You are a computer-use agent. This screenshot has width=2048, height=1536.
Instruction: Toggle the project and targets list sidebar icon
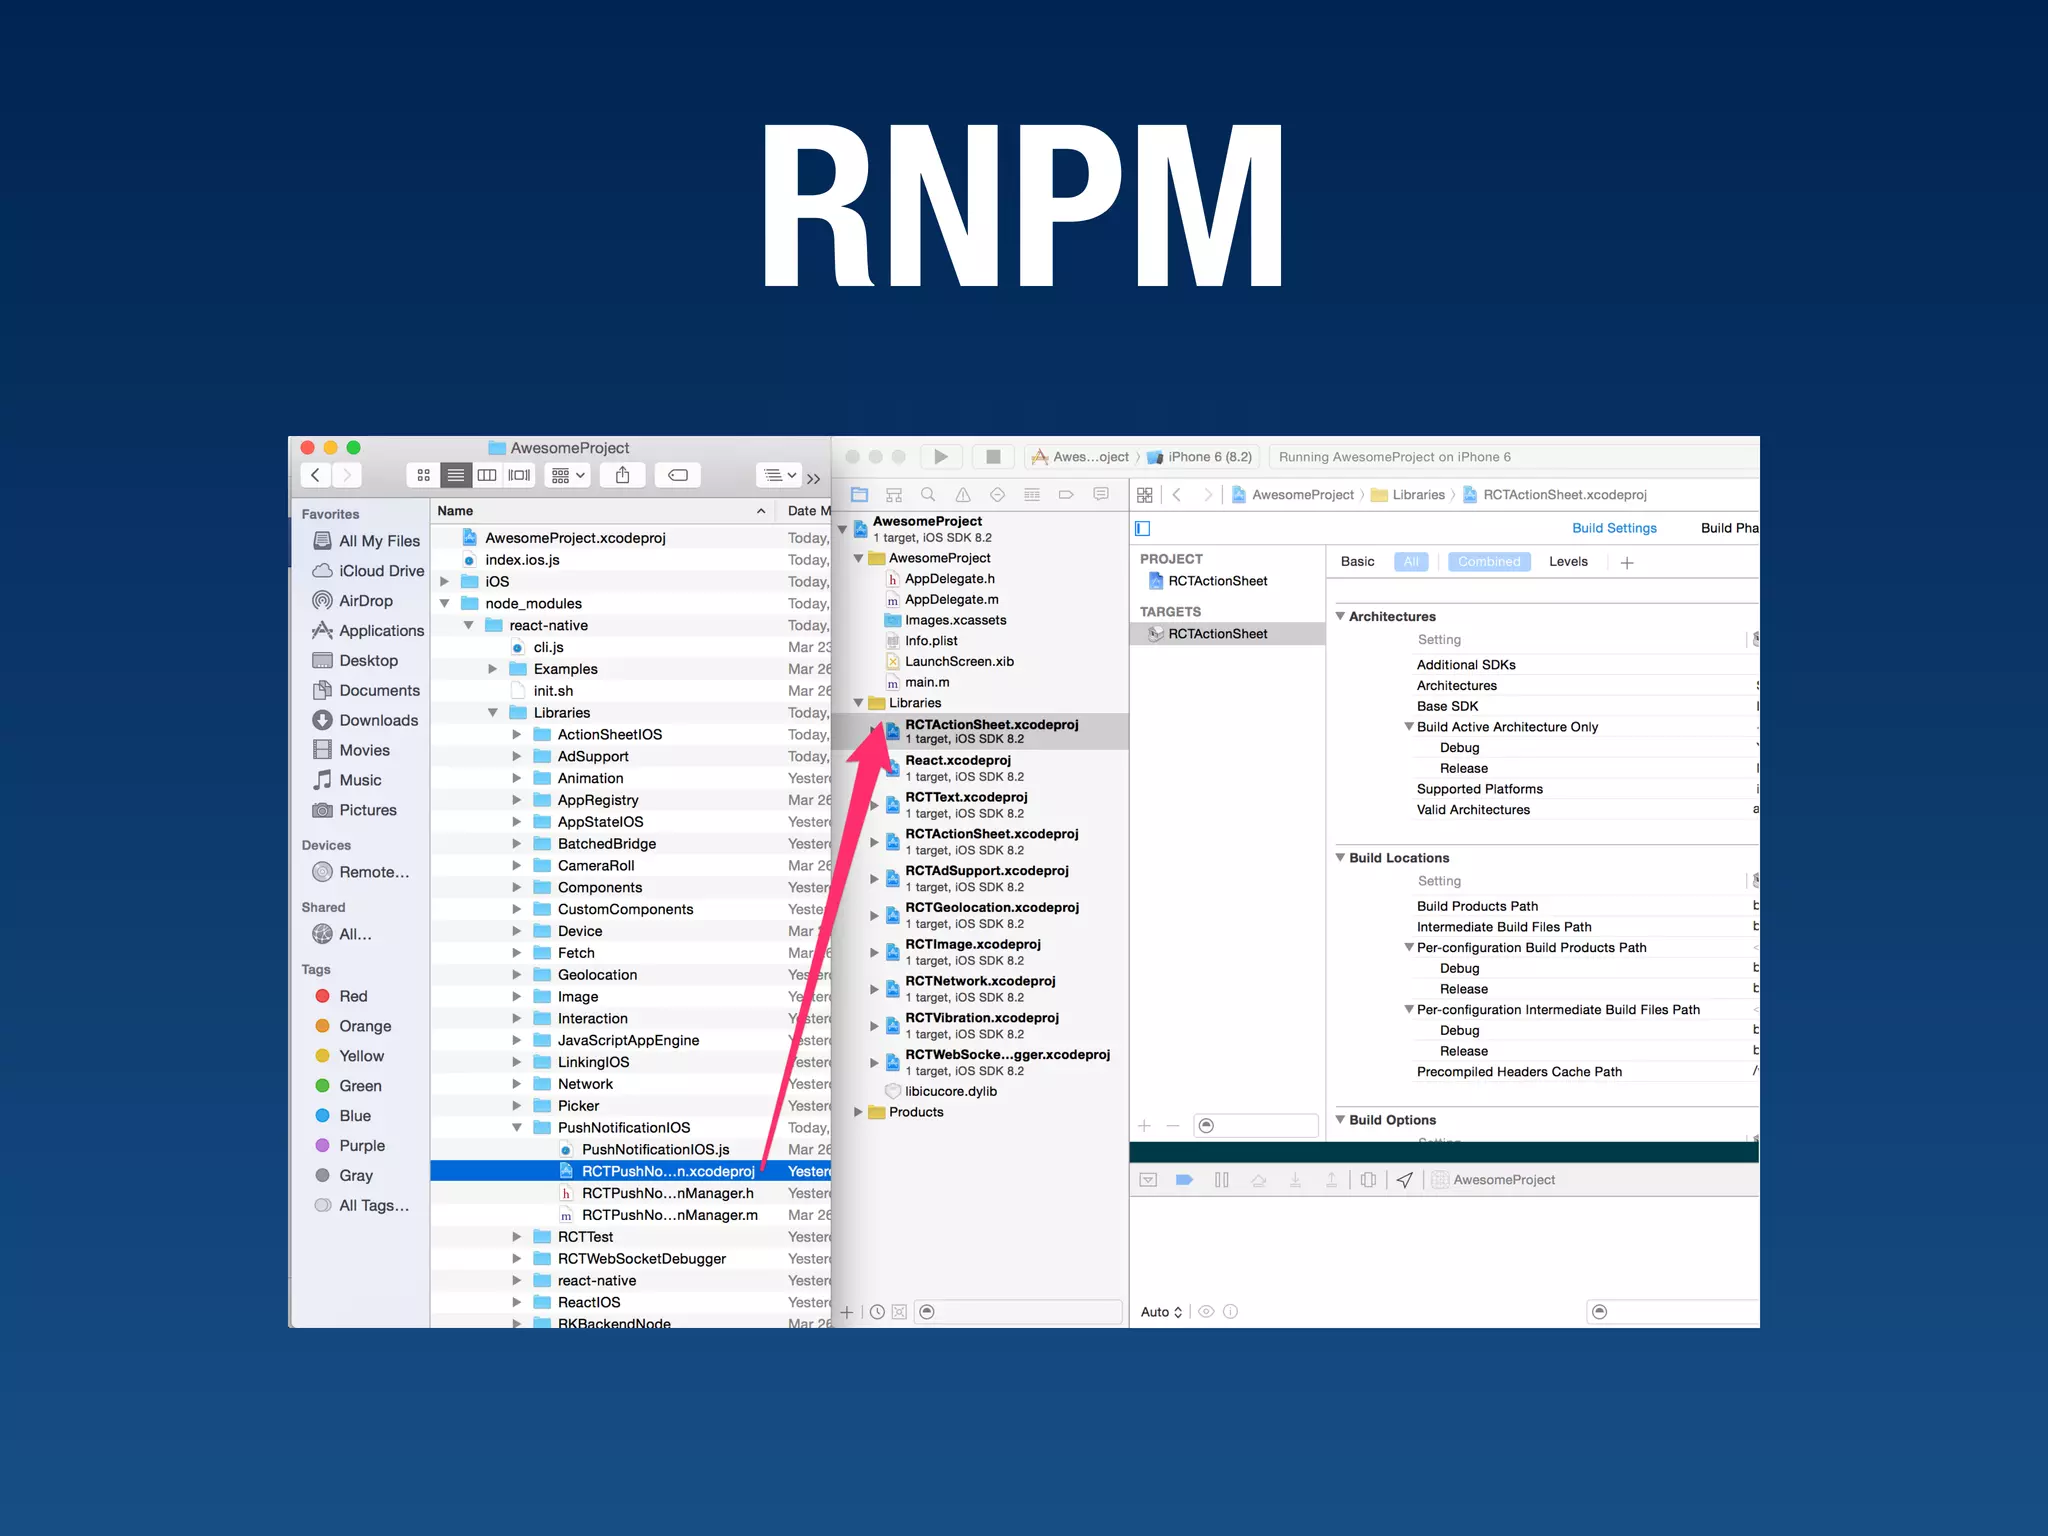click(x=1143, y=528)
